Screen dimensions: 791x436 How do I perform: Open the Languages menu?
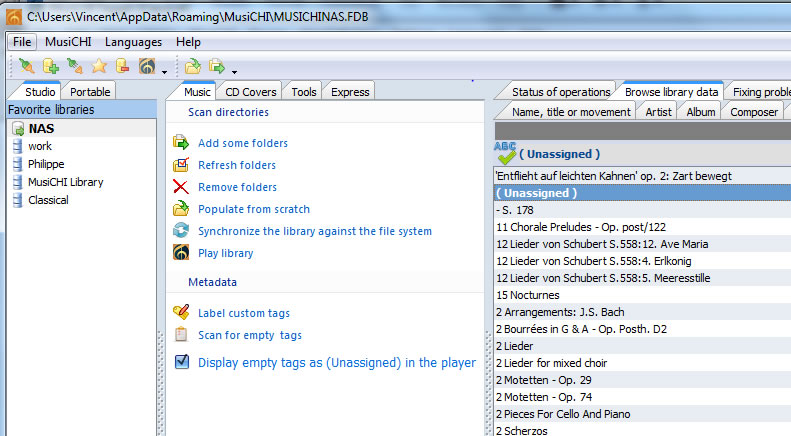point(133,42)
